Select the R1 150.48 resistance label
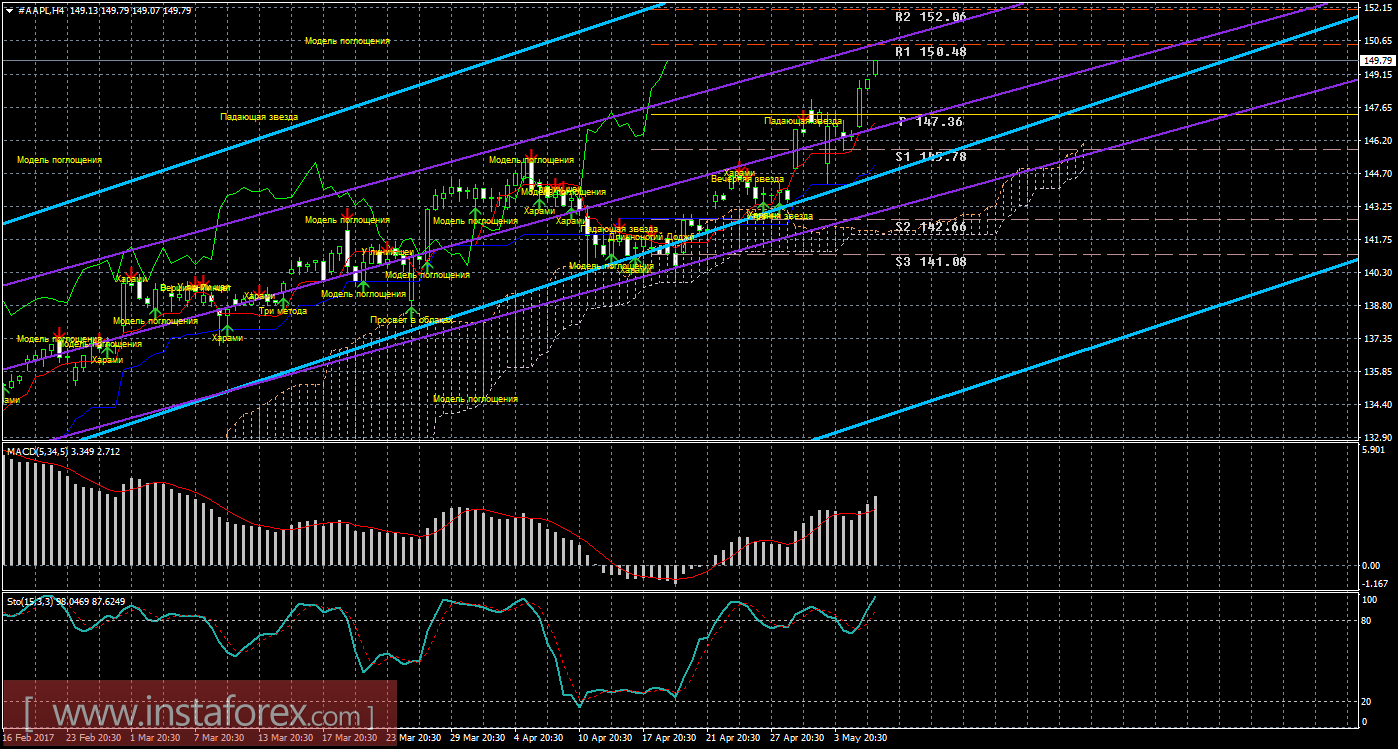The width and height of the screenshot is (1398, 749). pos(930,51)
